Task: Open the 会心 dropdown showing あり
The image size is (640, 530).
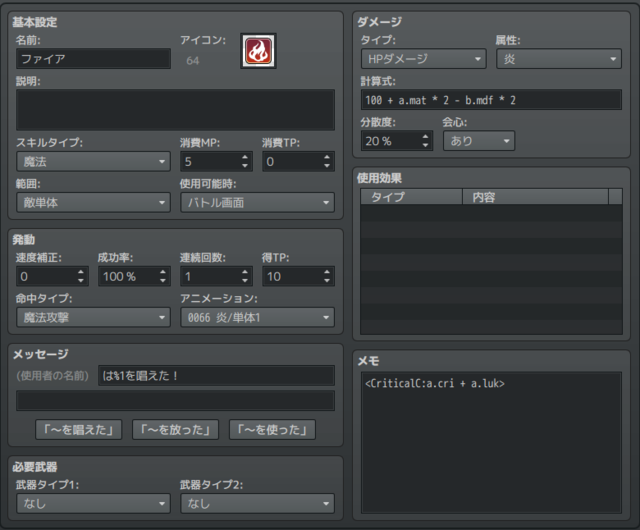Action: coord(479,141)
